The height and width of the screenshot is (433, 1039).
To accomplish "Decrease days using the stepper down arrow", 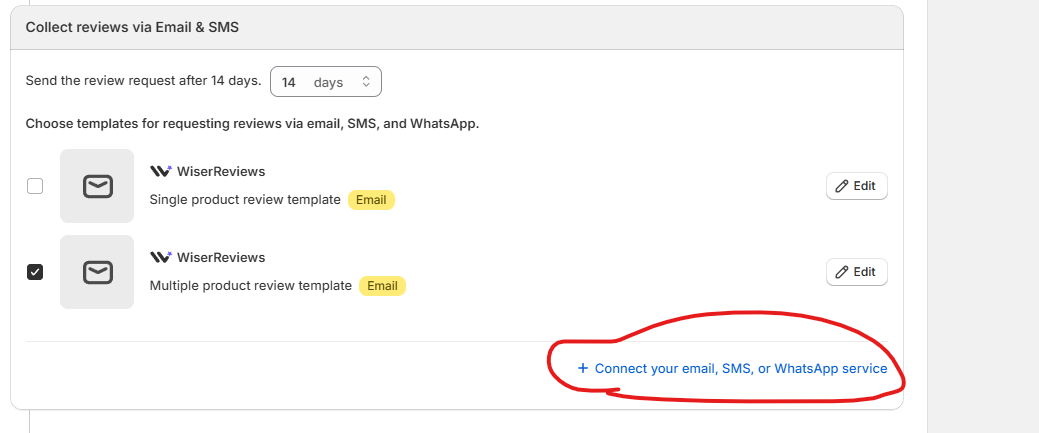I will (365, 87).
